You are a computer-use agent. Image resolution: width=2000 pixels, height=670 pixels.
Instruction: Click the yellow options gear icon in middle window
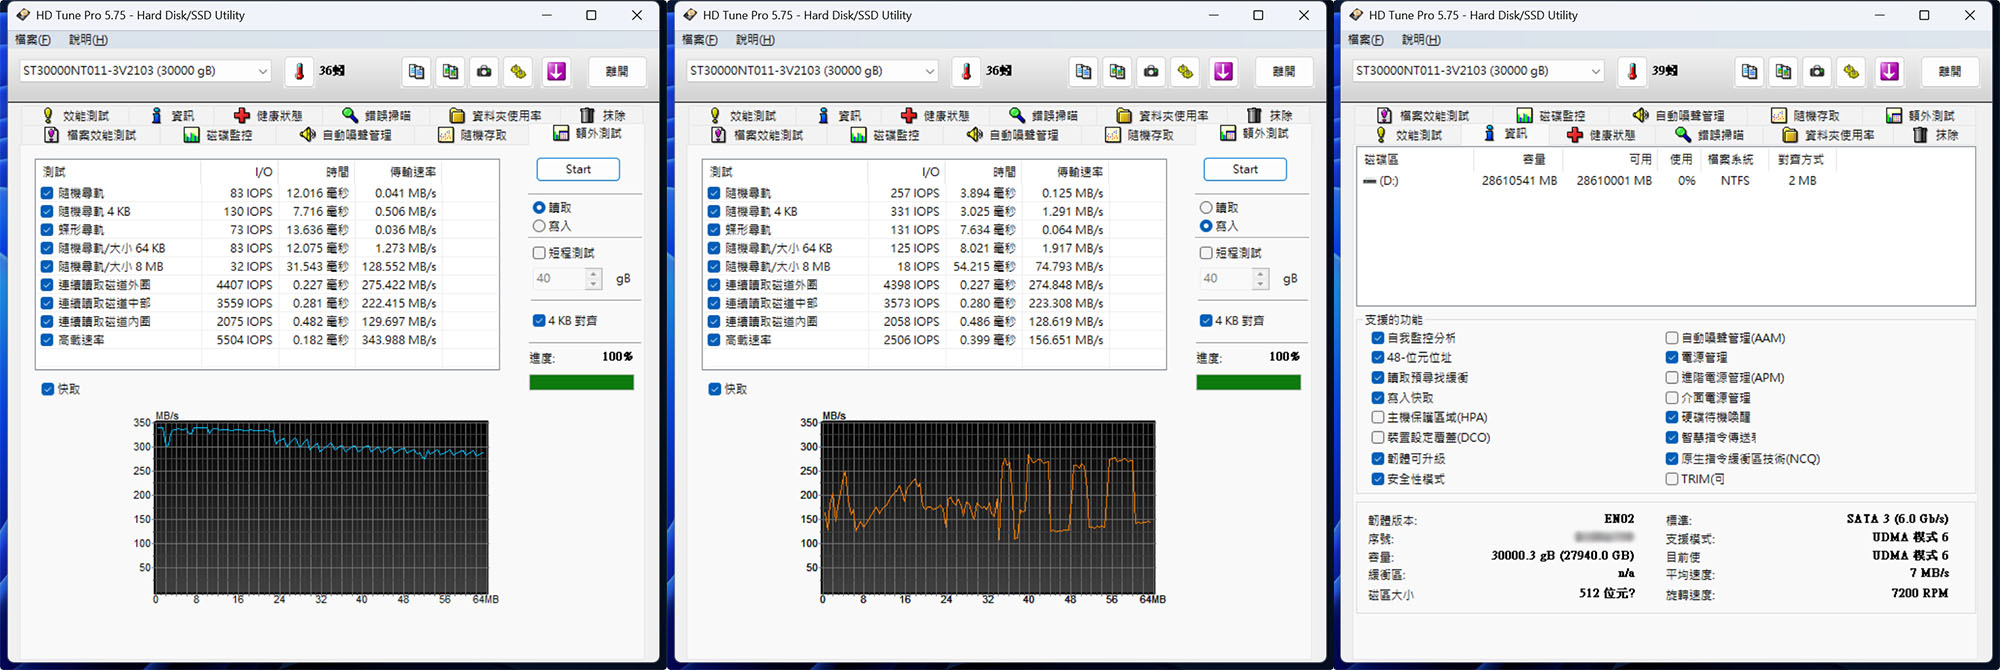[1185, 71]
